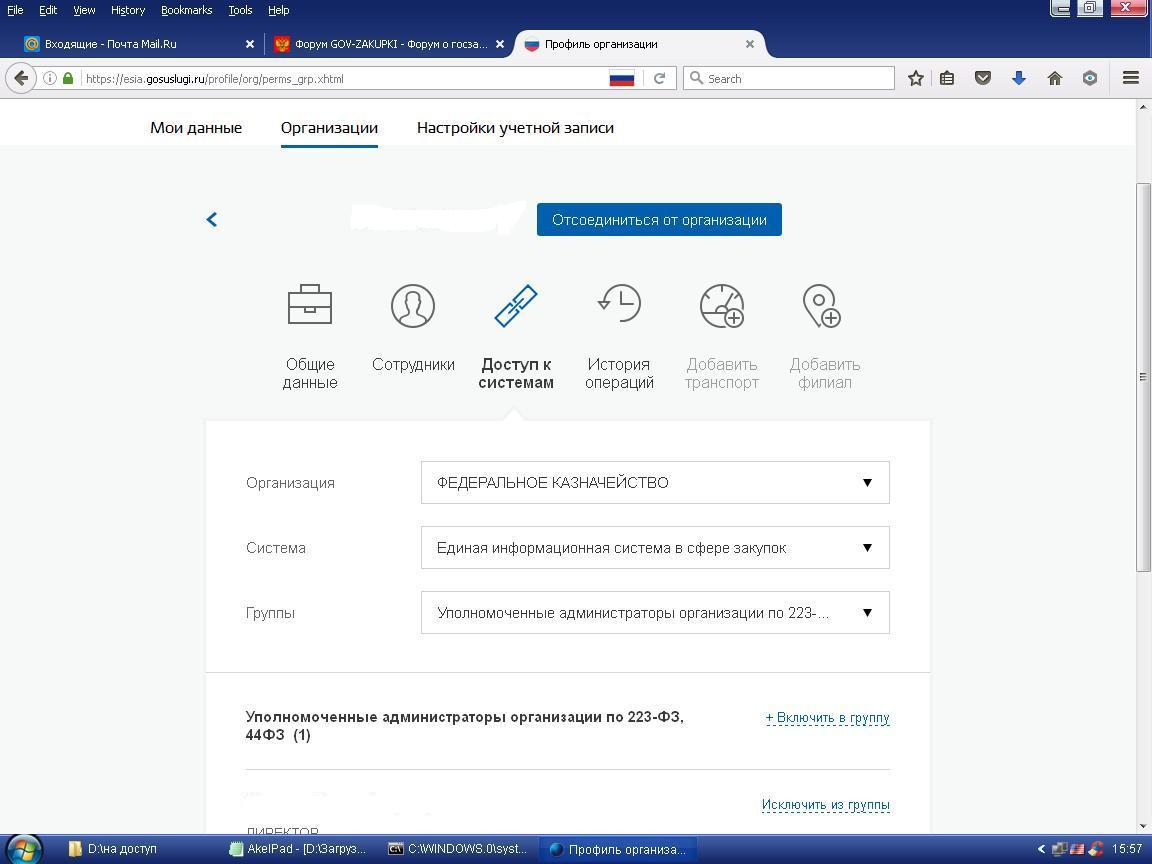This screenshot has height=864, width=1152.
Task: Click the Исключить из группы link
Action: (825, 805)
